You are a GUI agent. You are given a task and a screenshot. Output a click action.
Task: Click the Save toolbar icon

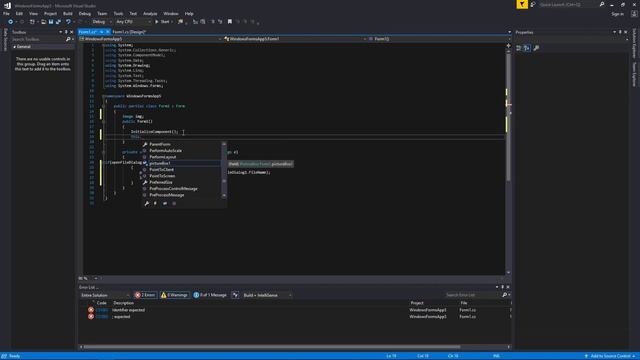pyautogui.click(x=51, y=22)
